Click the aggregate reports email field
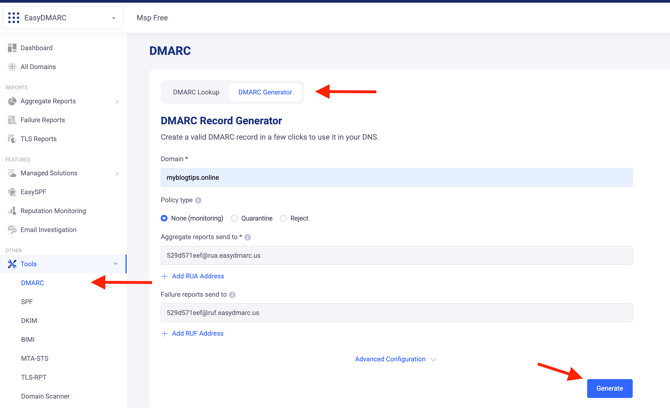Screen dimensions: 670x408 point(397,255)
